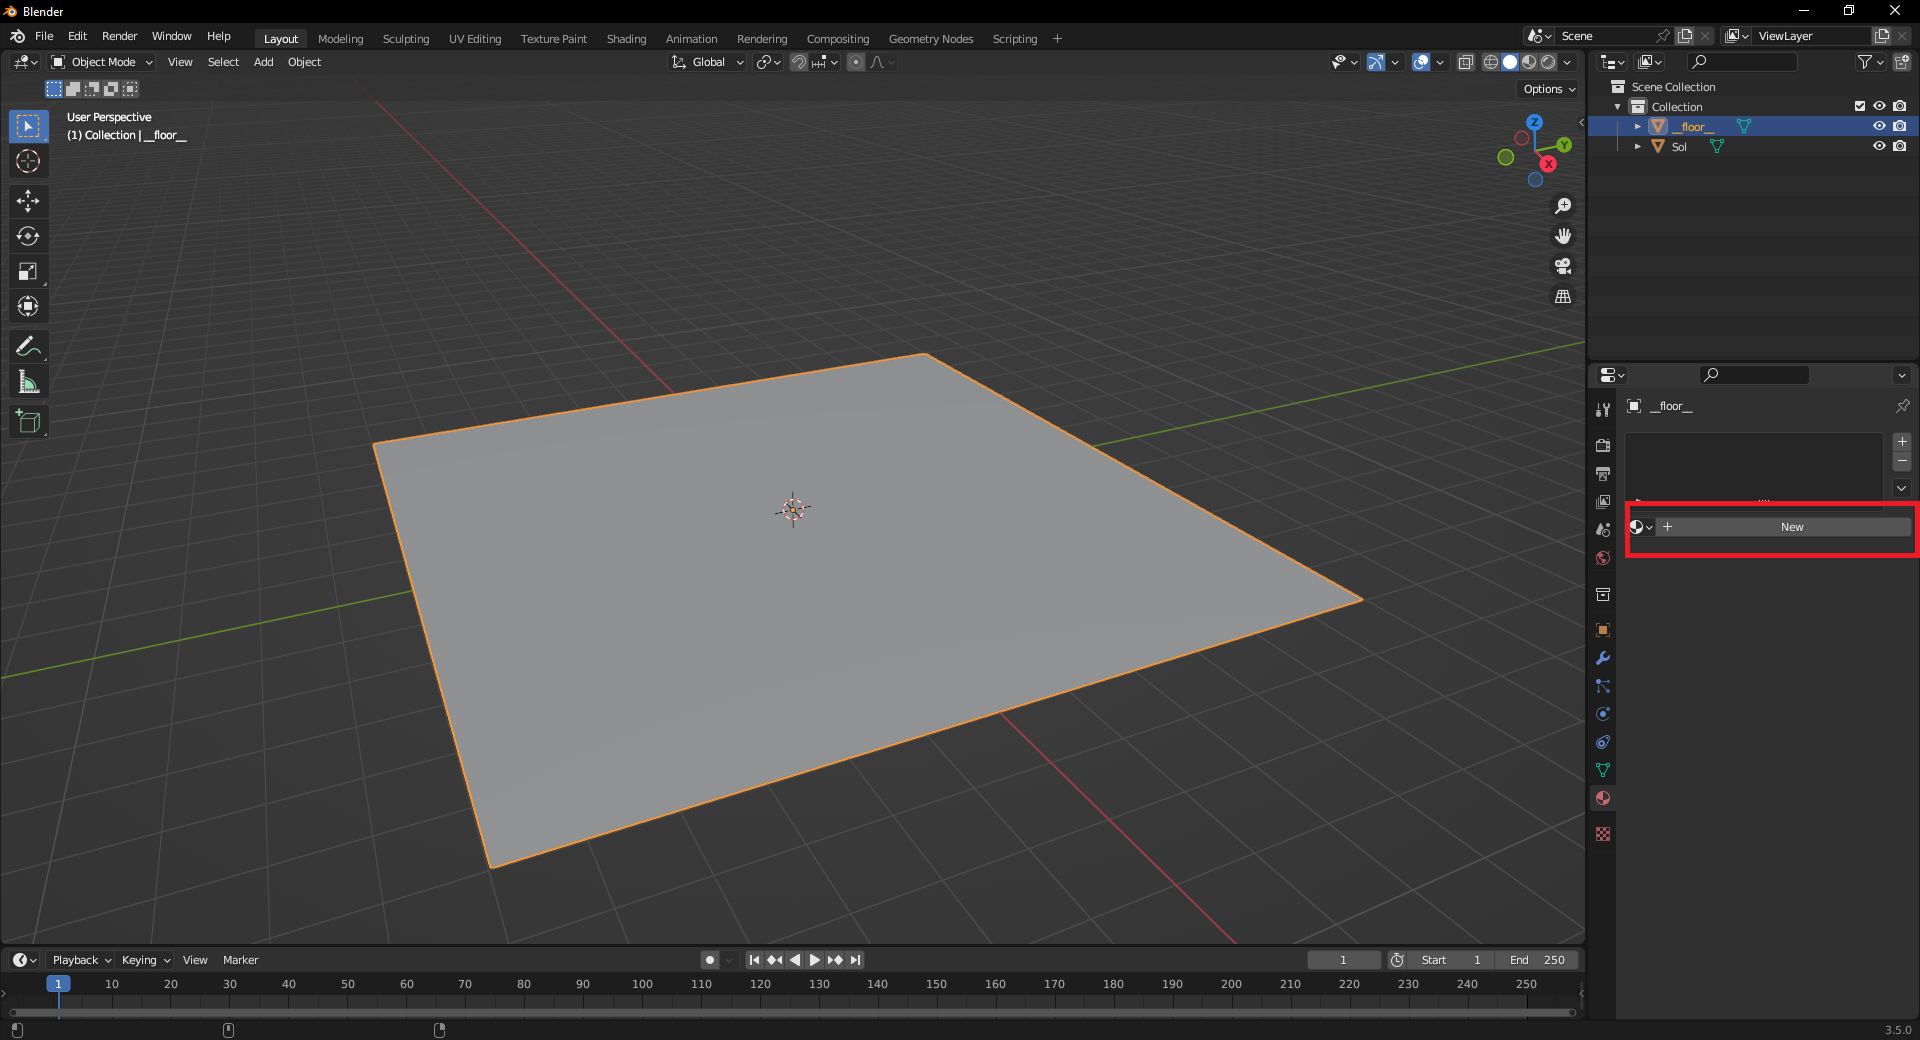Activate the Transform tool
This screenshot has height=1040, width=1920.
coord(28,306)
